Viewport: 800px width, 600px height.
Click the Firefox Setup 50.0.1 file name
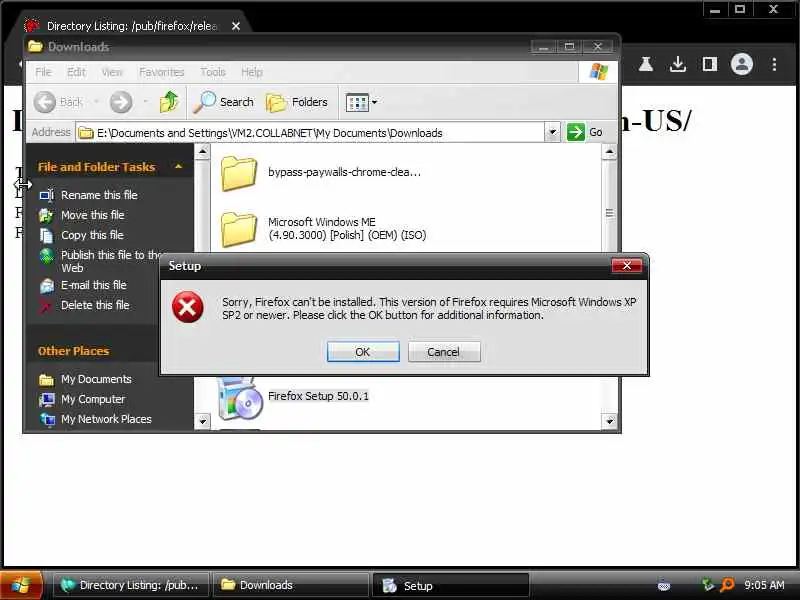click(x=318, y=396)
